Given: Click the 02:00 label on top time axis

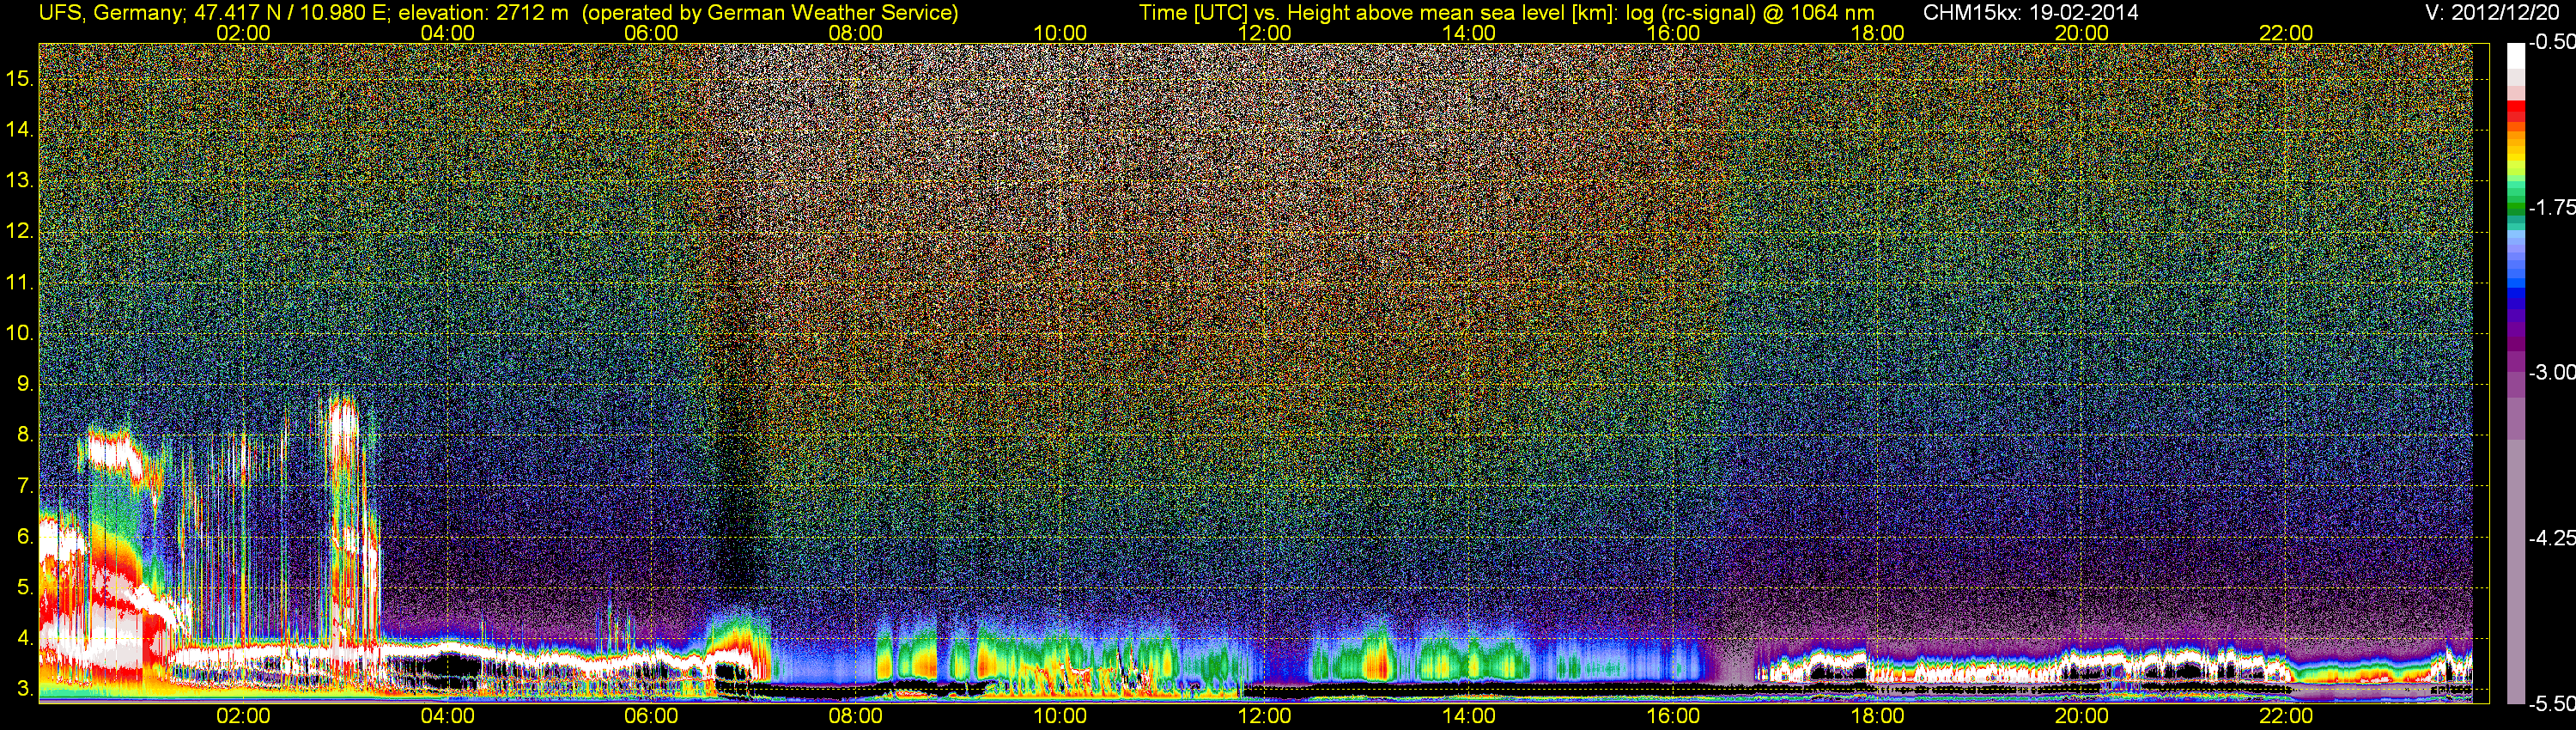Looking at the screenshot, I should (243, 33).
